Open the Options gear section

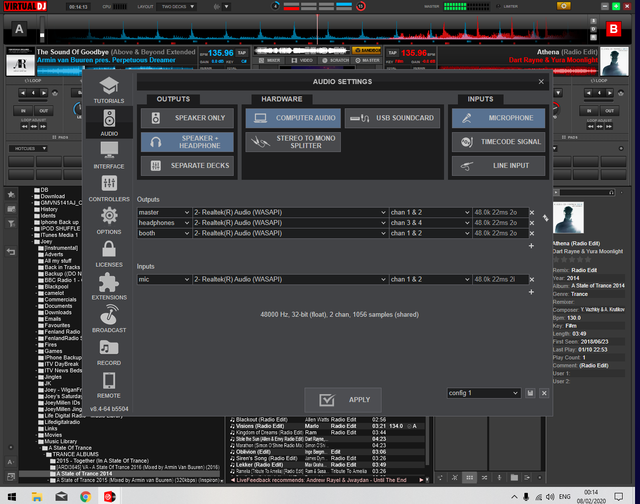point(109,221)
